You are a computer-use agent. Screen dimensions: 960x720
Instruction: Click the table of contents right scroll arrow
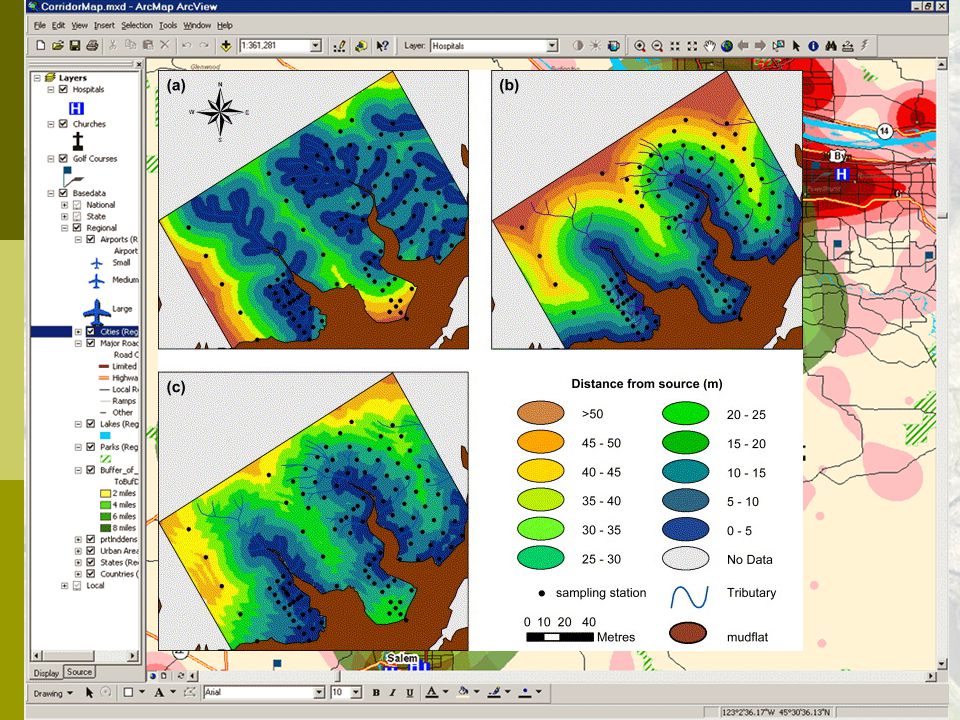(x=133, y=656)
